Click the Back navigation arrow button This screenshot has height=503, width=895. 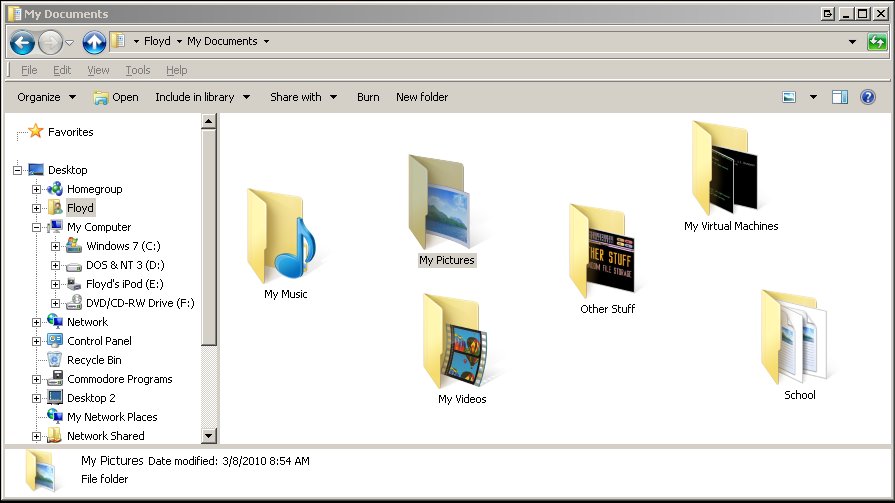click(22, 42)
